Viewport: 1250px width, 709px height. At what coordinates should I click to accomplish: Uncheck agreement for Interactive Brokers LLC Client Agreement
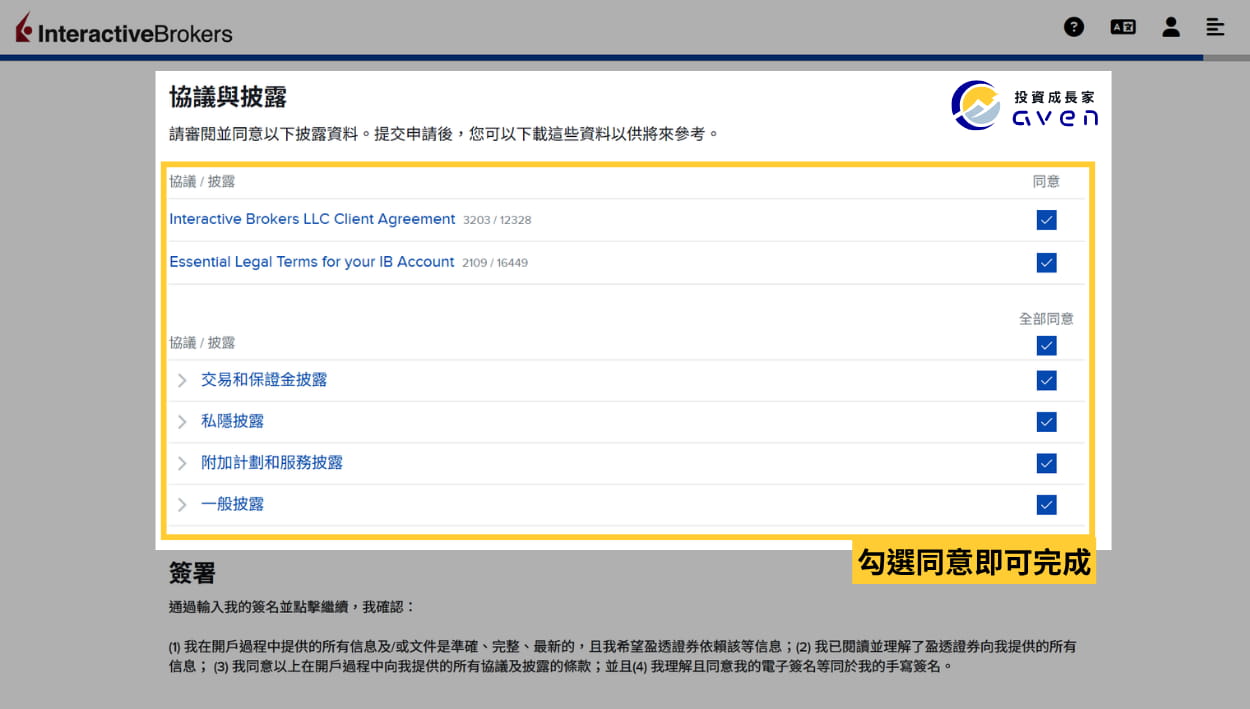[1046, 220]
